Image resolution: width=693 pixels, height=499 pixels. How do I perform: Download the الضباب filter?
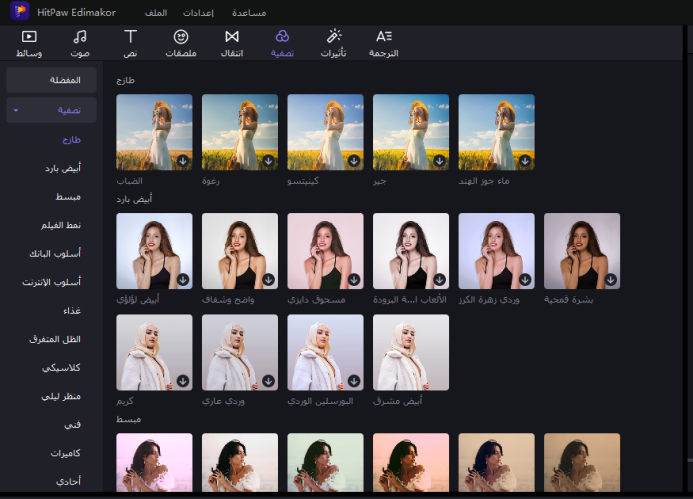pyautogui.click(x=183, y=161)
